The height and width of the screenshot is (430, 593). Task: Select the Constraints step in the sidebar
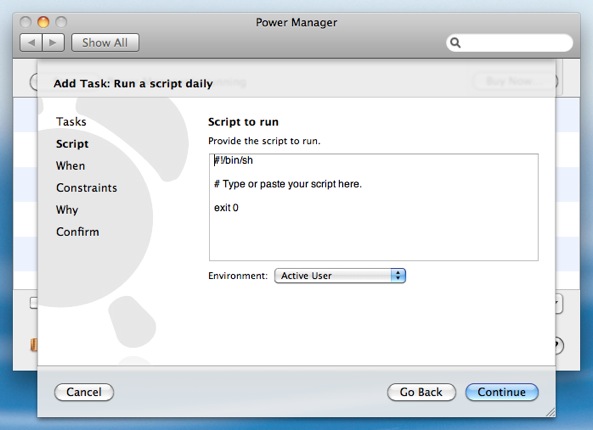87,188
